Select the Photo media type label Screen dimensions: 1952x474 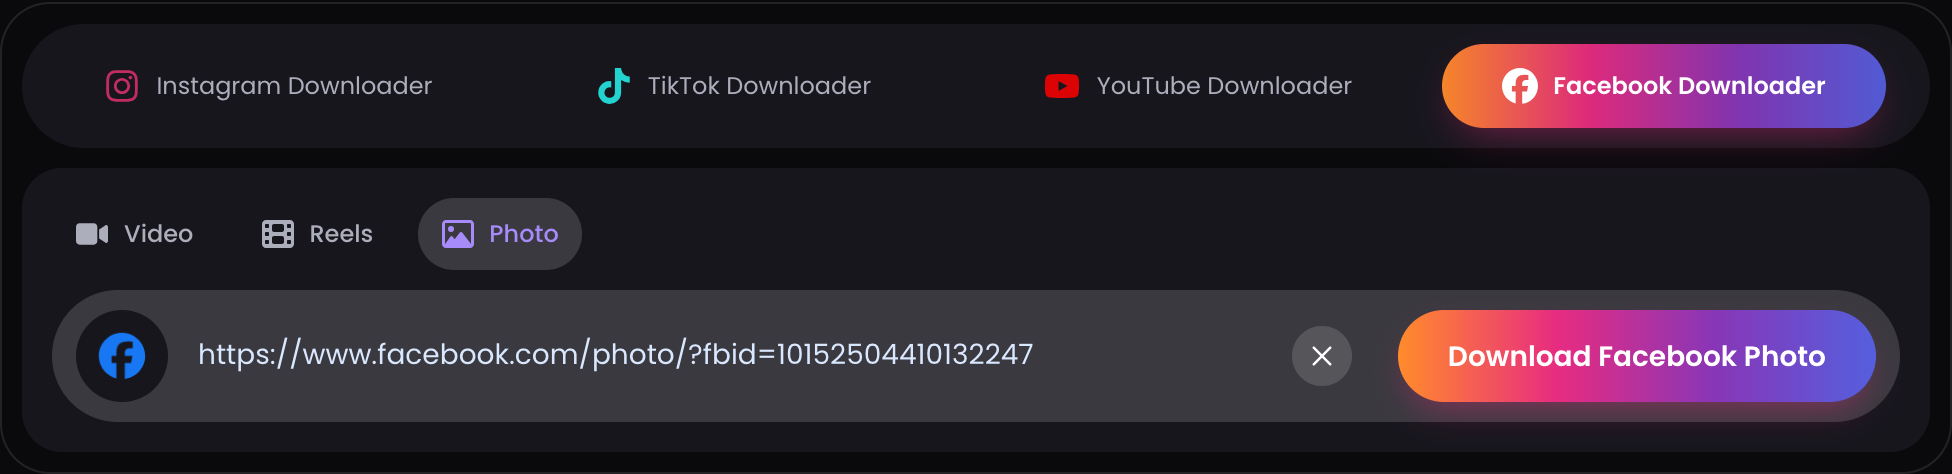pos(523,234)
